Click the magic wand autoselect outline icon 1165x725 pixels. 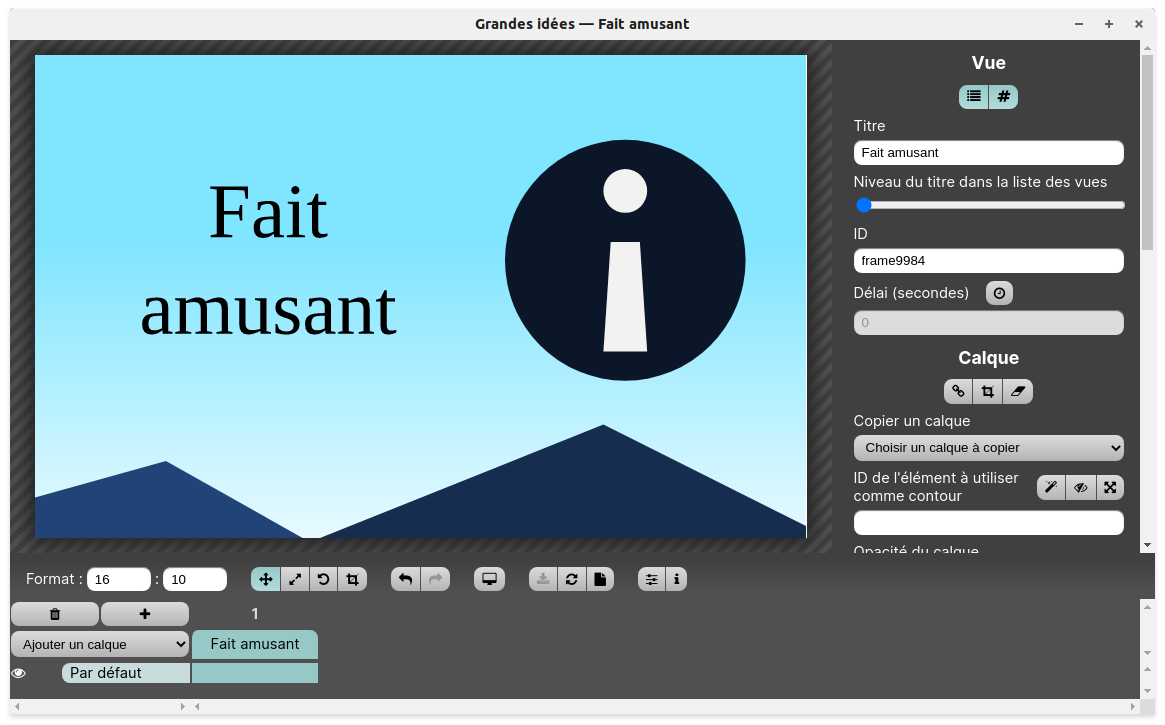(x=1051, y=487)
